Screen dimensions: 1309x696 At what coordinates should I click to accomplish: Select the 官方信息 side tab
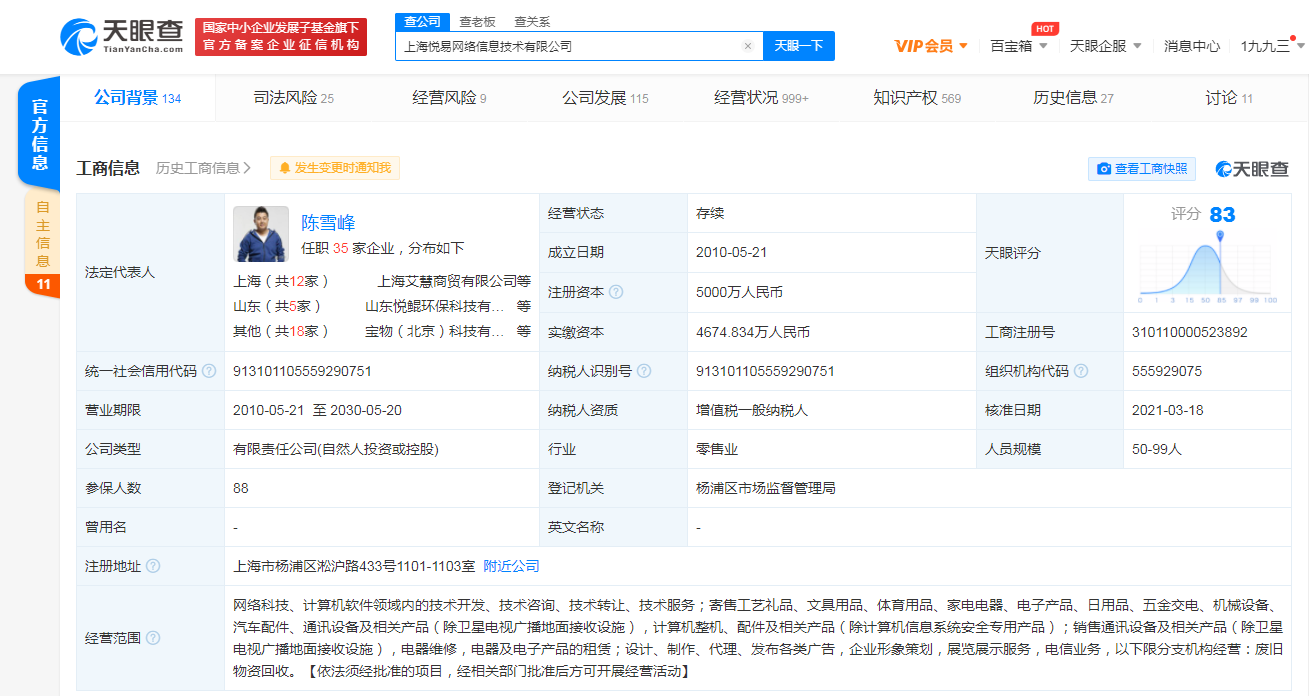(x=40, y=134)
